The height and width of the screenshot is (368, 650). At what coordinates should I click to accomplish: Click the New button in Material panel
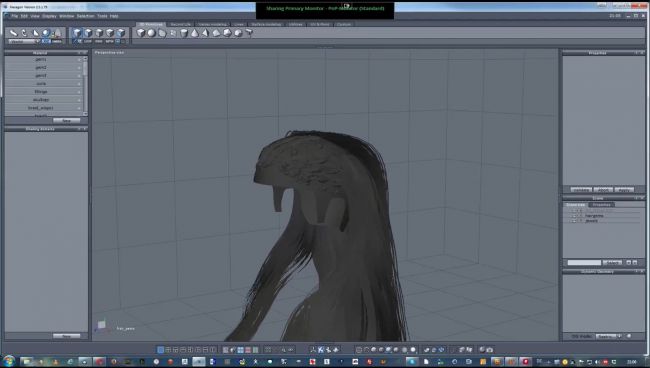coord(66,121)
